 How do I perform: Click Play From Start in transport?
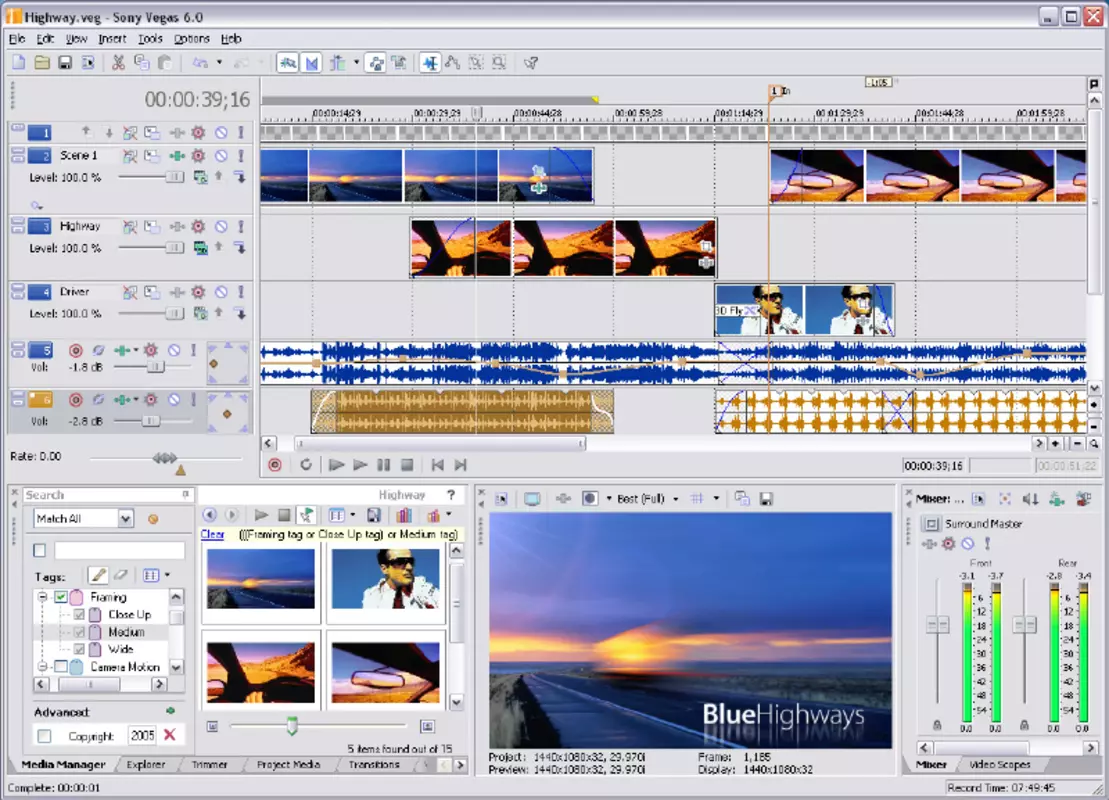(x=336, y=465)
